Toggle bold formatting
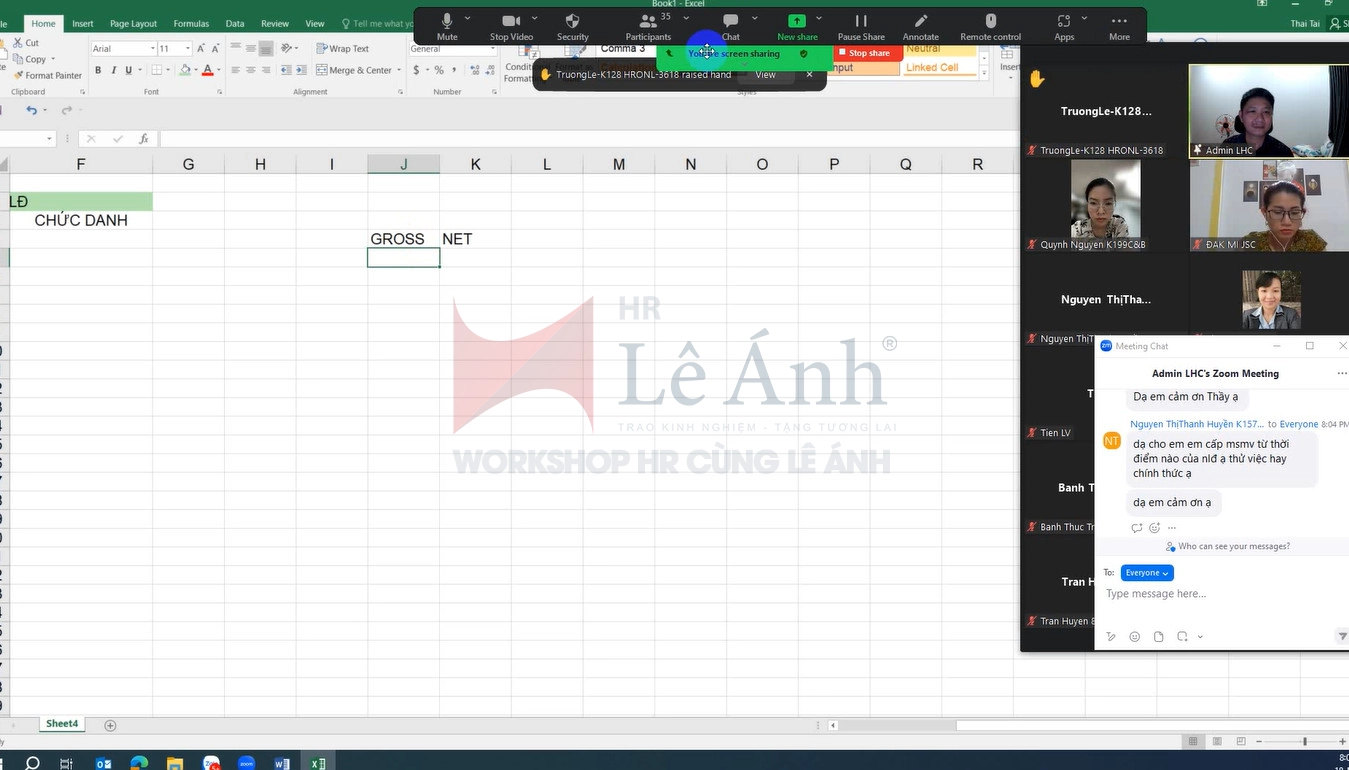 click(98, 70)
